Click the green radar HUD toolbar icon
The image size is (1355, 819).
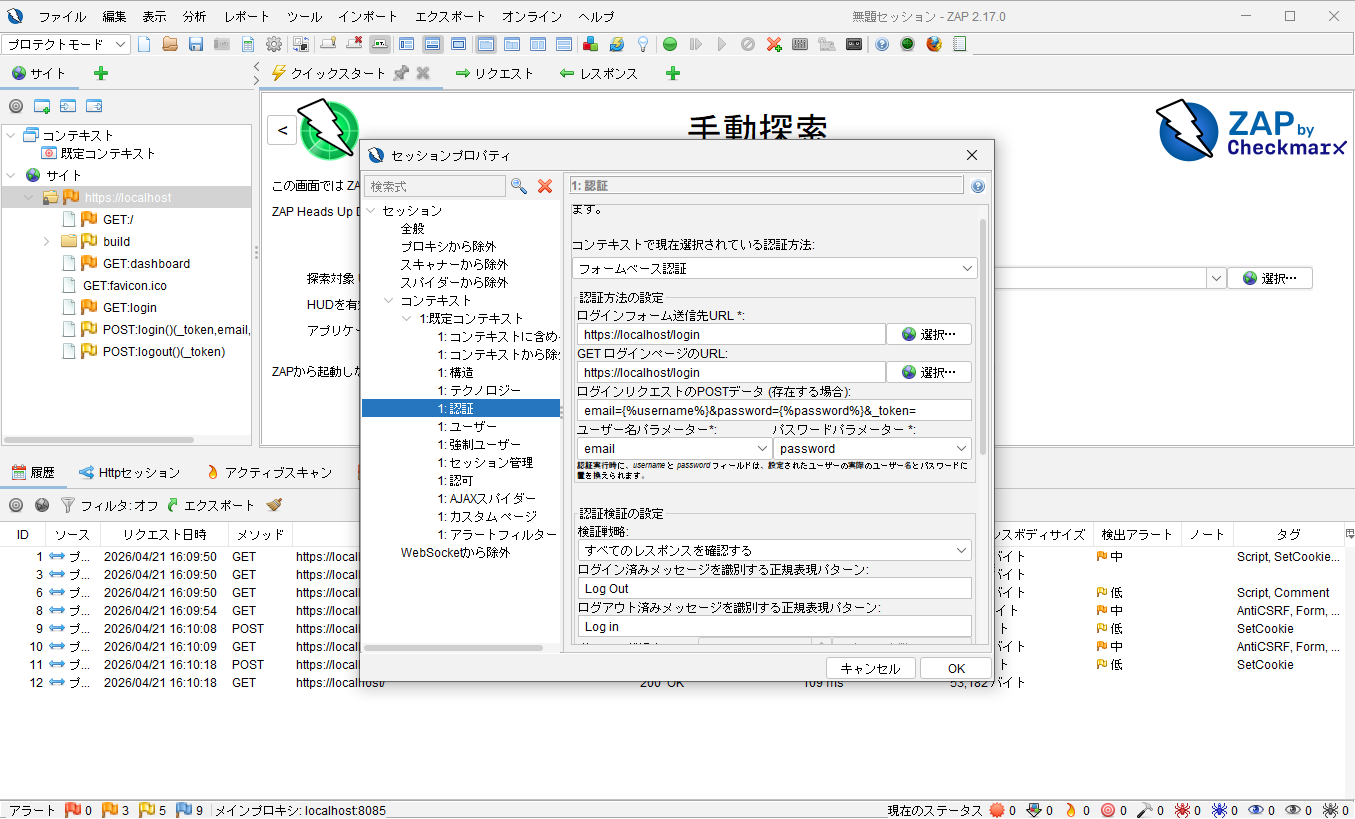point(907,44)
